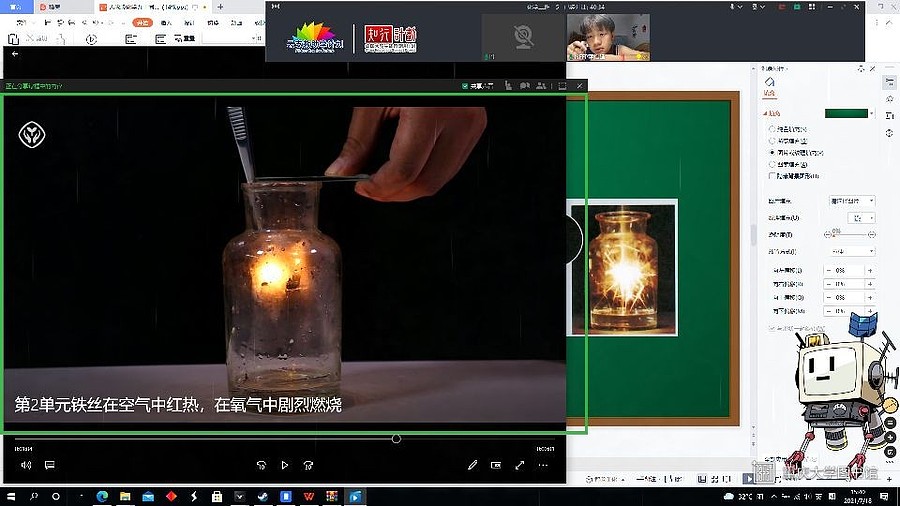900x506 pixels.
Task: Click the fast-forward button in video player
Action: tap(308, 465)
